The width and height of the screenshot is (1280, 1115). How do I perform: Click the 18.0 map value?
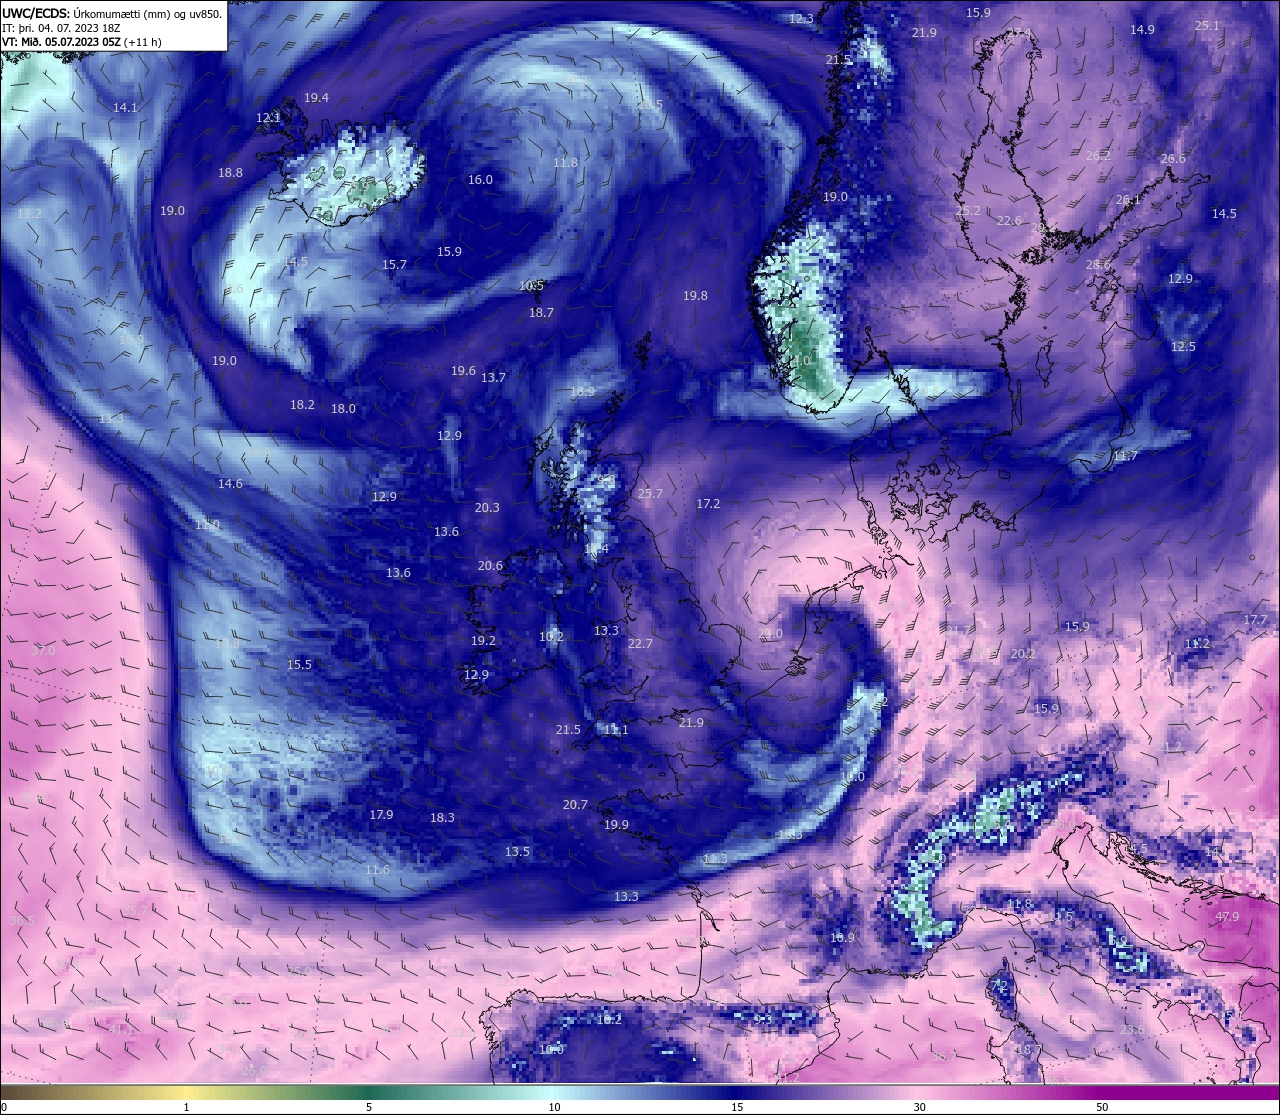click(x=343, y=408)
